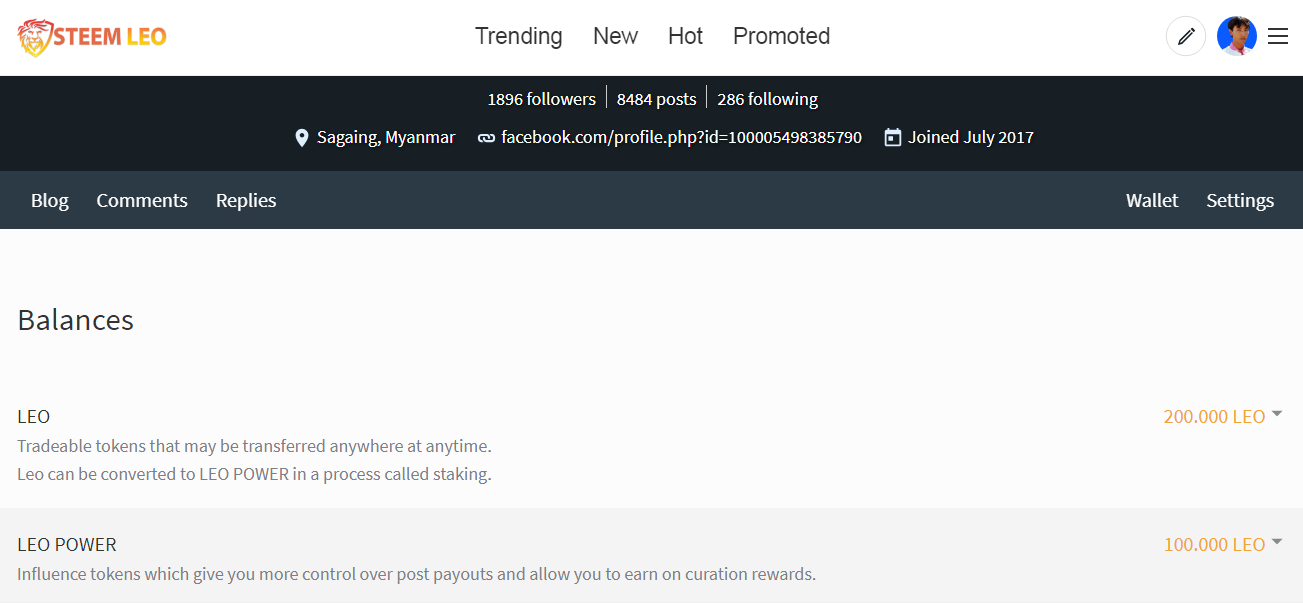
Task: Go to Hot posts
Action: [685, 36]
